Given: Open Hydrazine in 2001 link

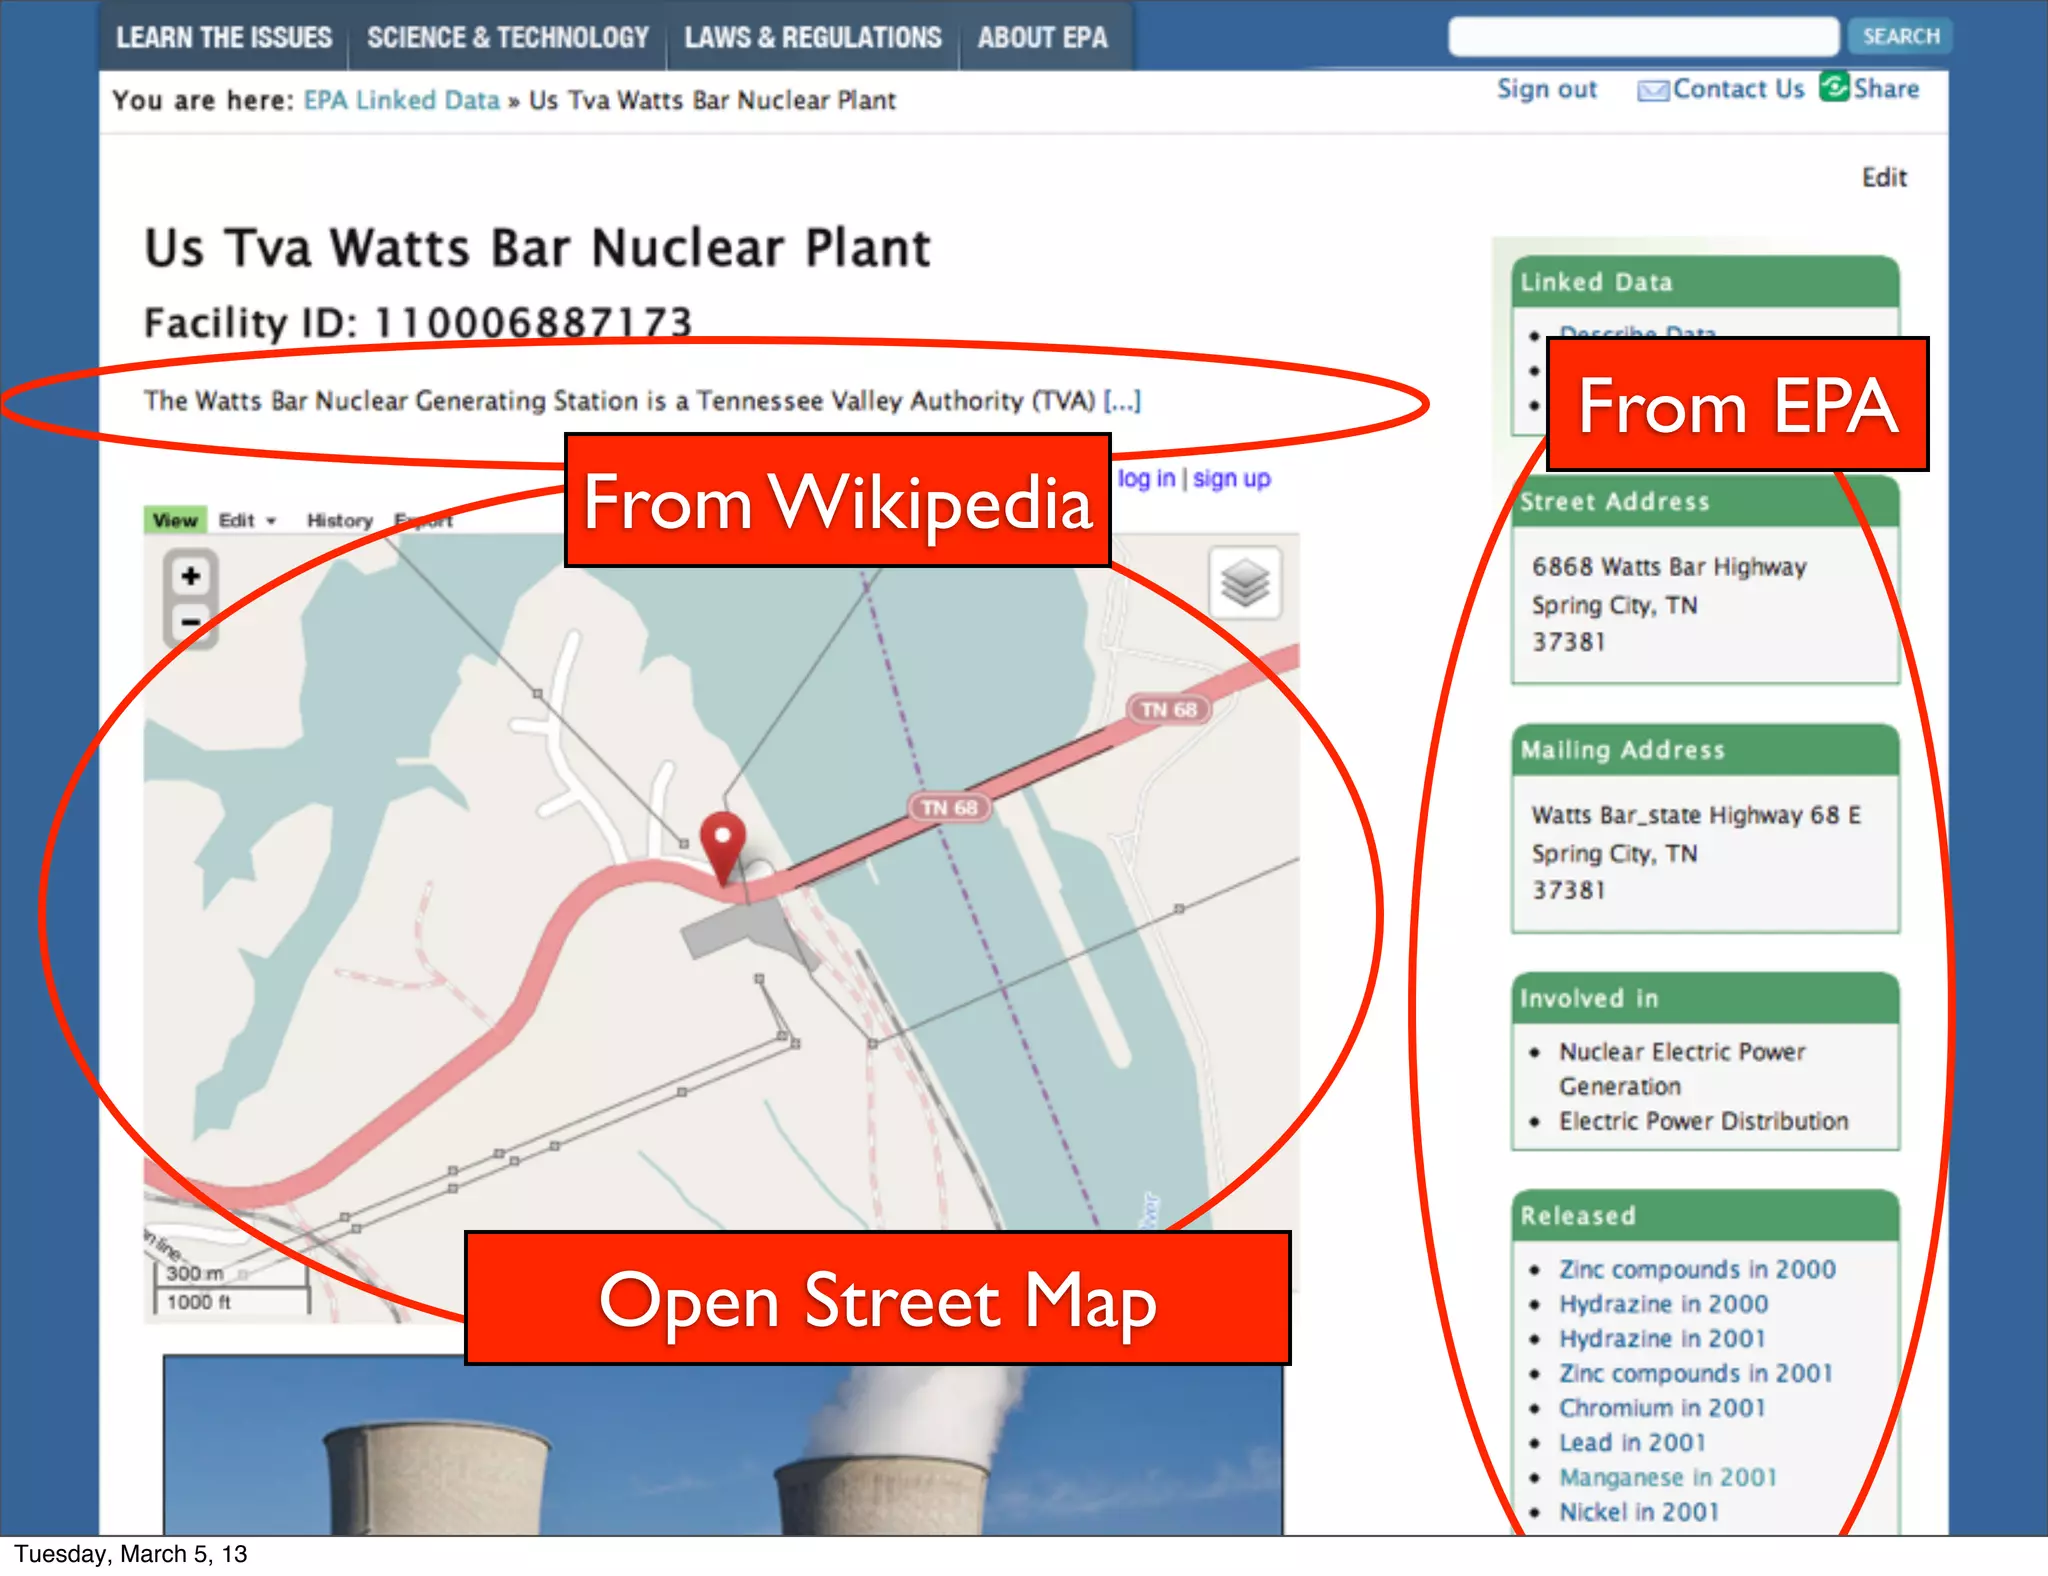Looking at the screenshot, I should pos(1662,1338).
